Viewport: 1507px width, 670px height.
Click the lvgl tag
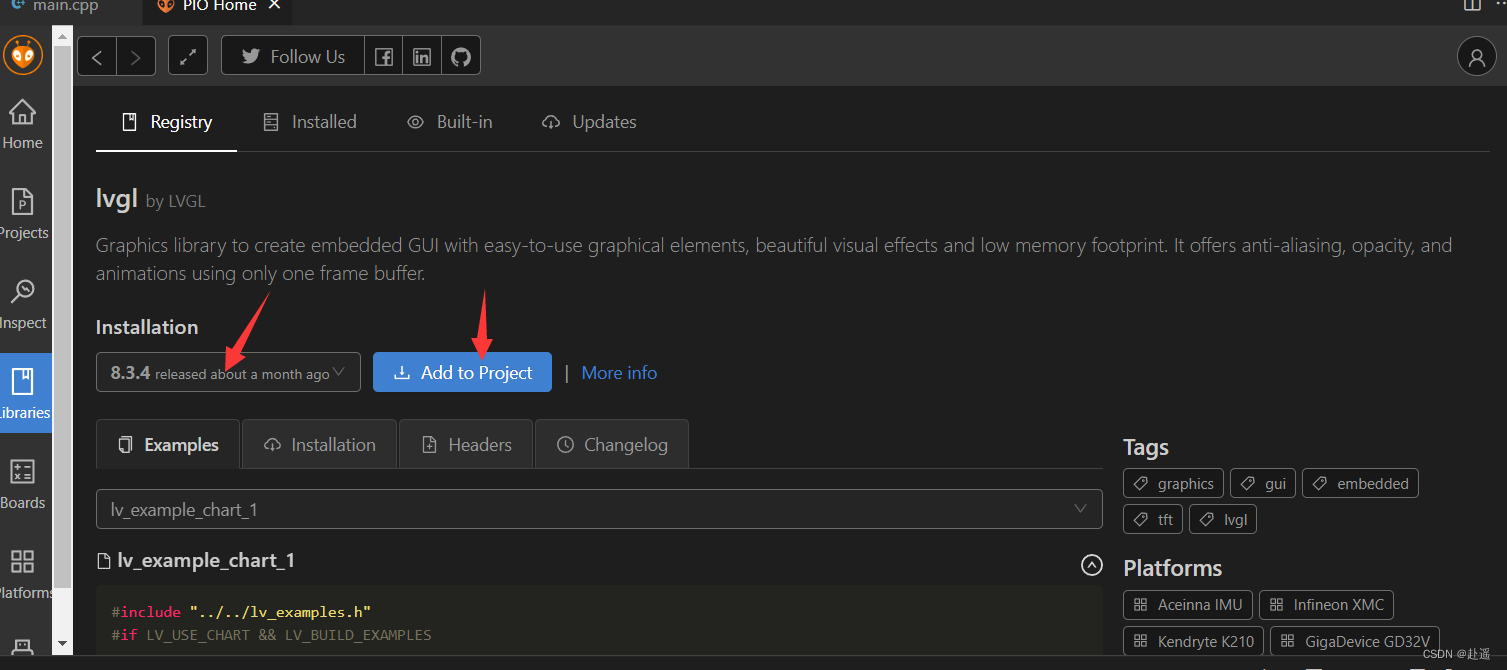tap(1224, 520)
